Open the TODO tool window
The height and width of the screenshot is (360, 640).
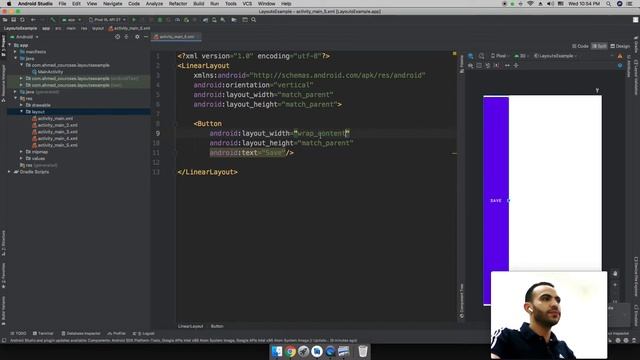(18, 333)
